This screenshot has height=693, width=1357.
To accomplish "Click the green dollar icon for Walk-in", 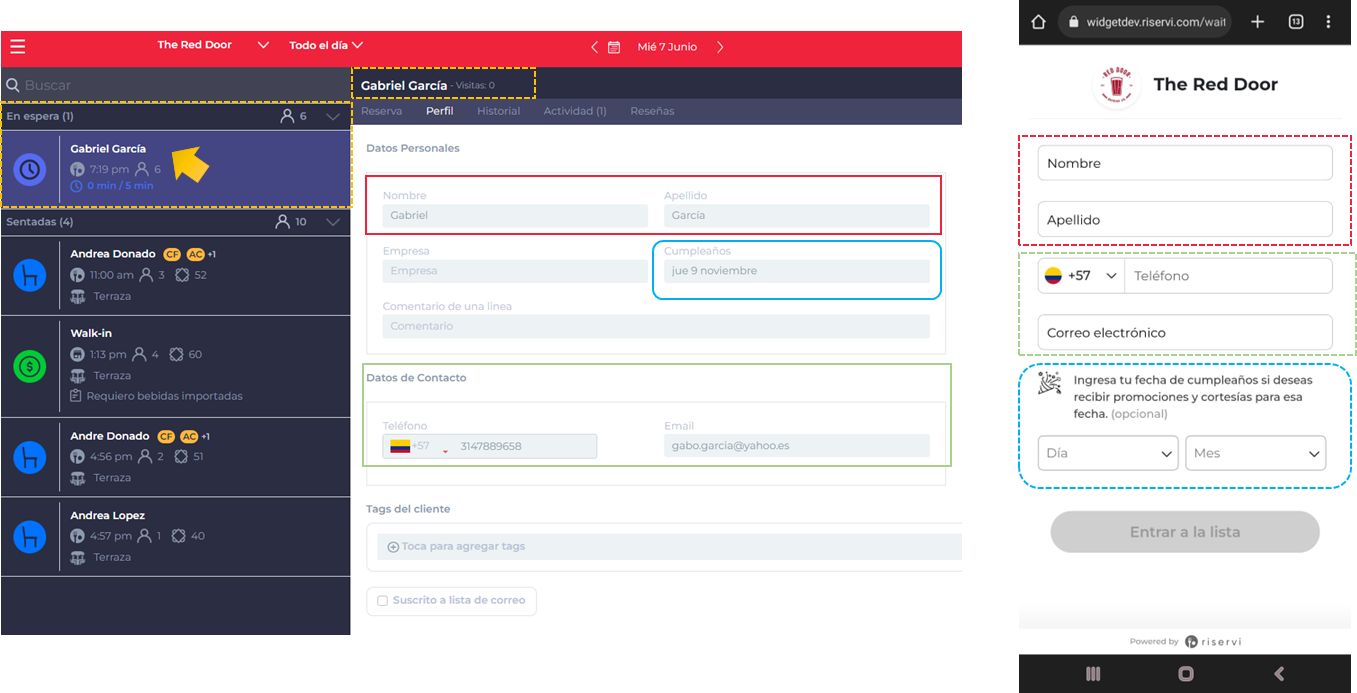I will tap(30, 366).
